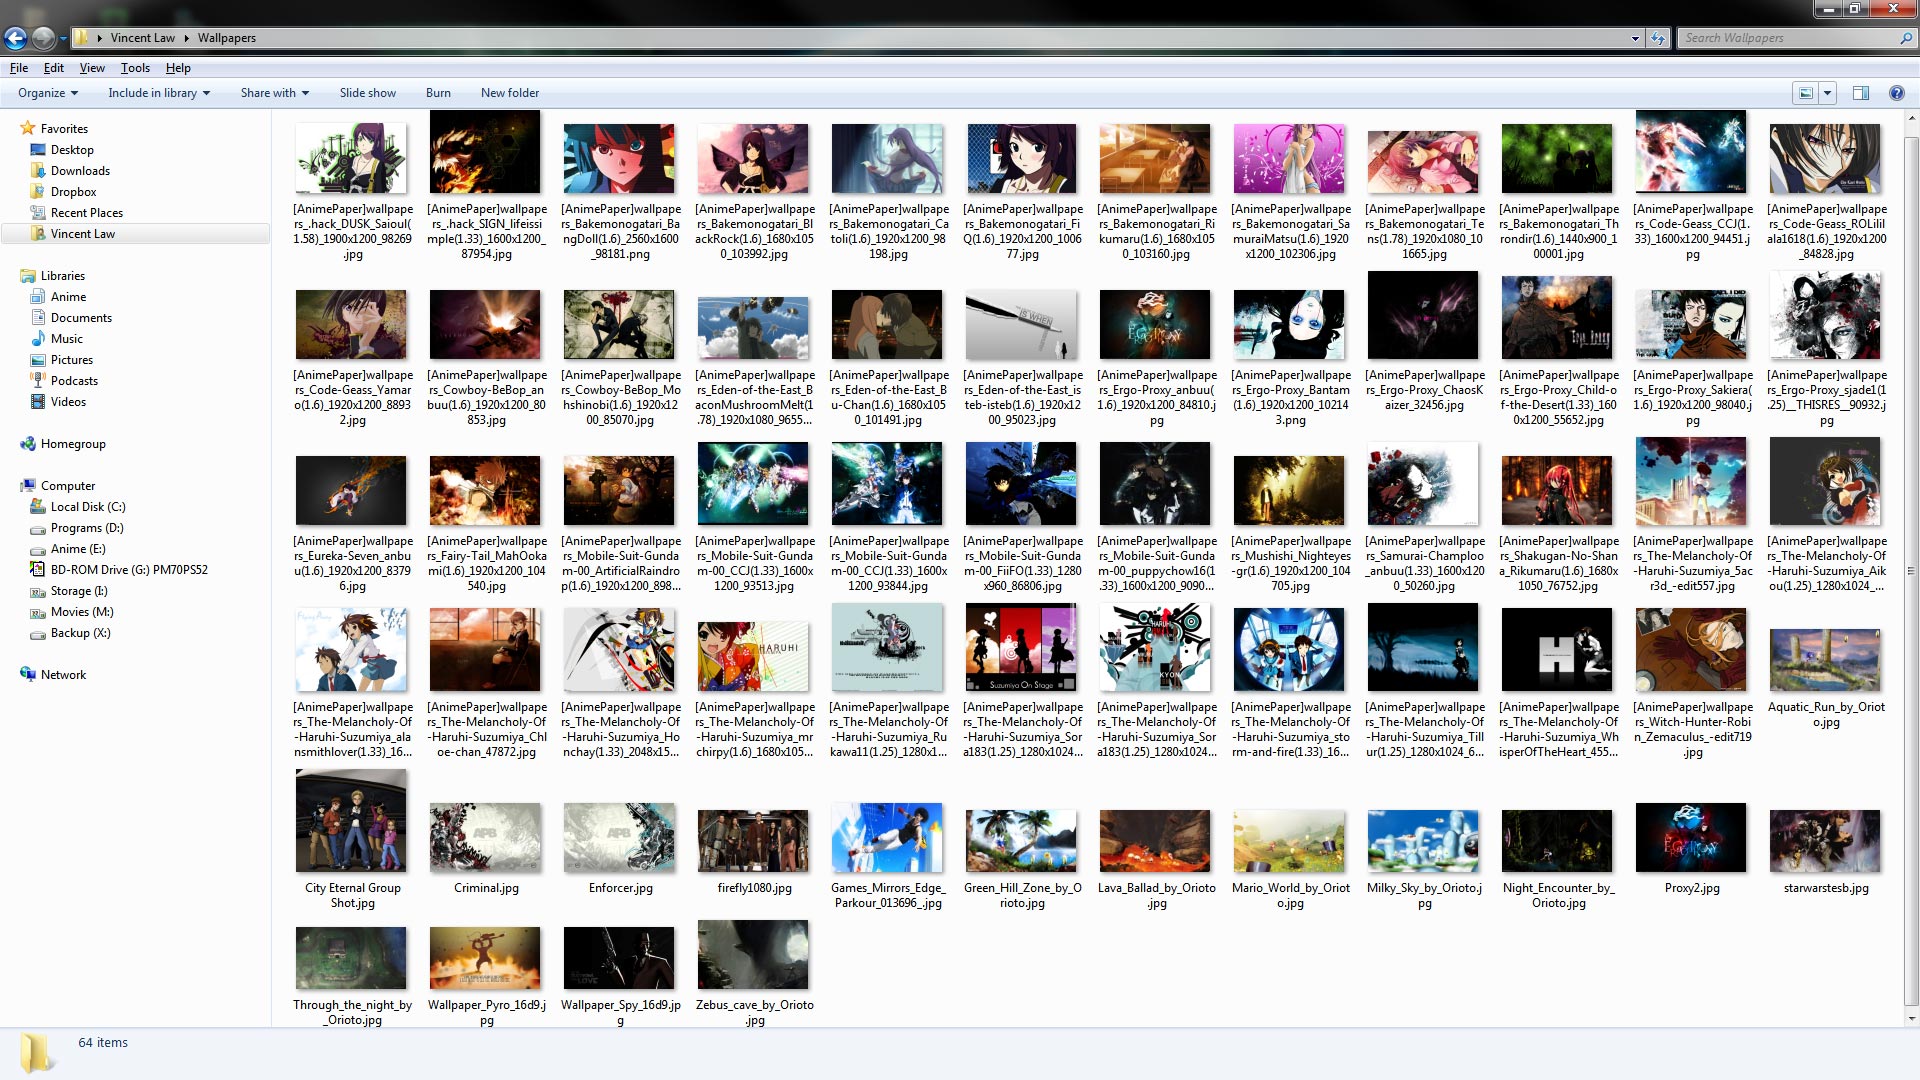Open the View menu
Viewport: 1920px width, 1080px height.
click(92, 68)
